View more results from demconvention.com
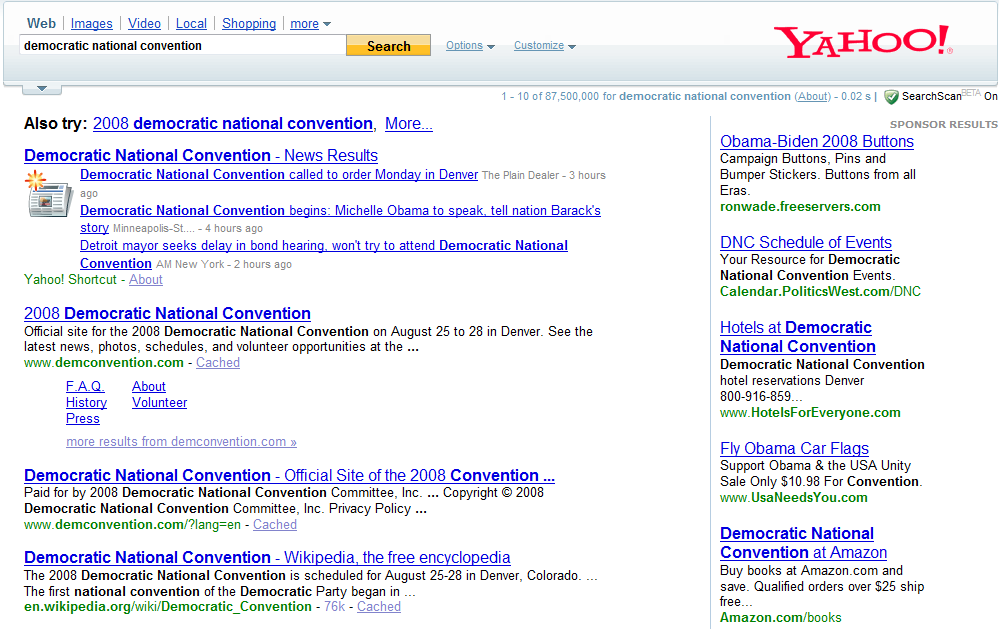This screenshot has width=999, height=629. click(181, 441)
